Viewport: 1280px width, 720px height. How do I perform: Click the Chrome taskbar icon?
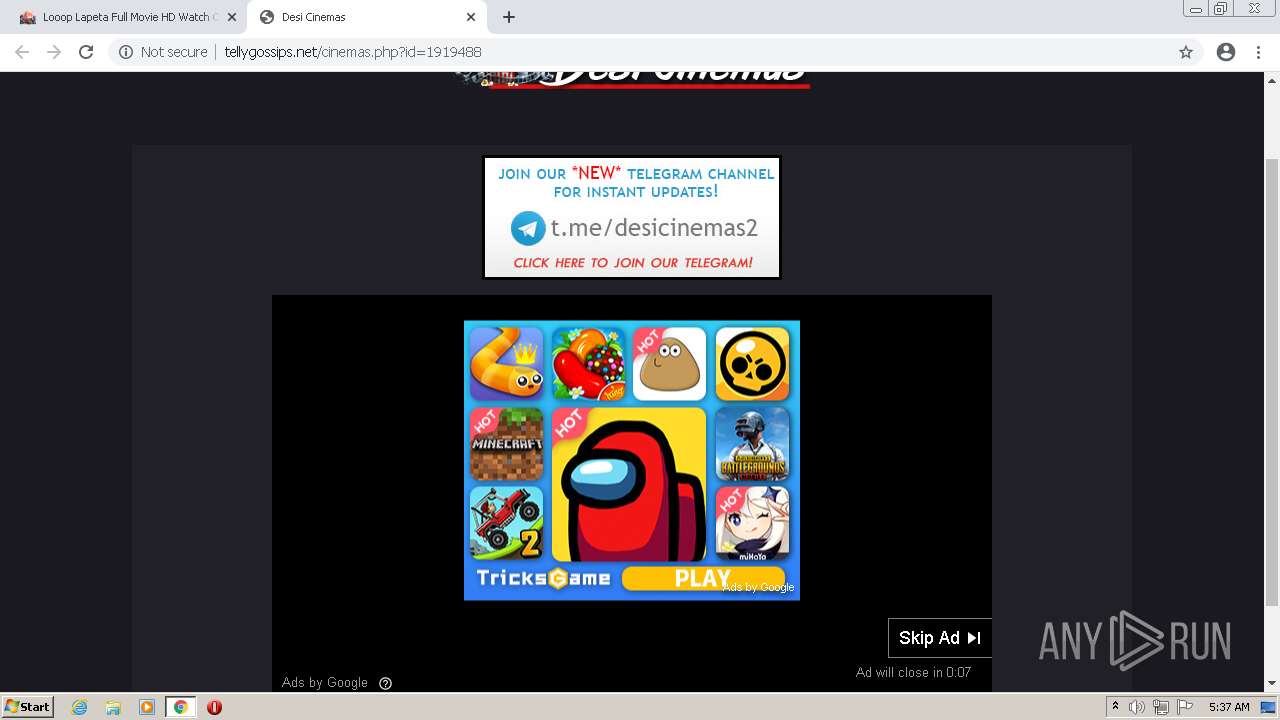click(x=181, y=707)
